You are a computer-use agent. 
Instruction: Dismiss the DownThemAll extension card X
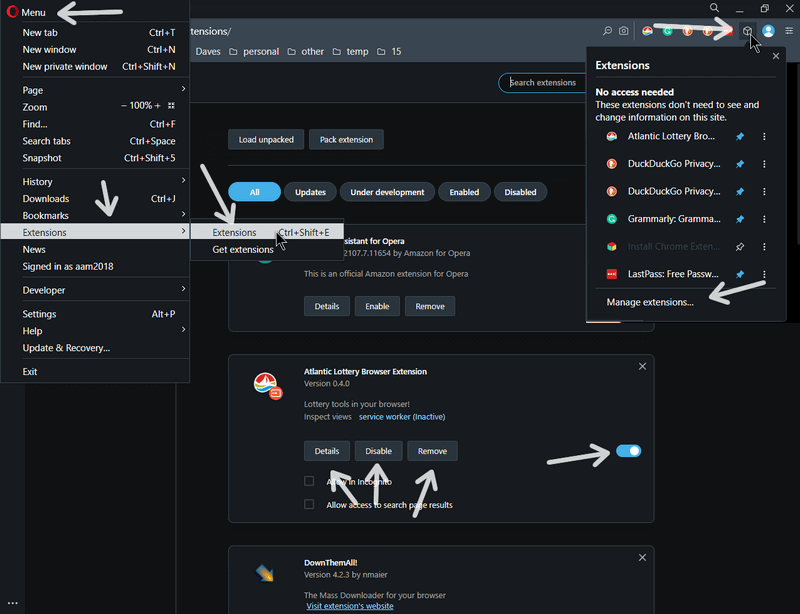(x=642, y=558)
